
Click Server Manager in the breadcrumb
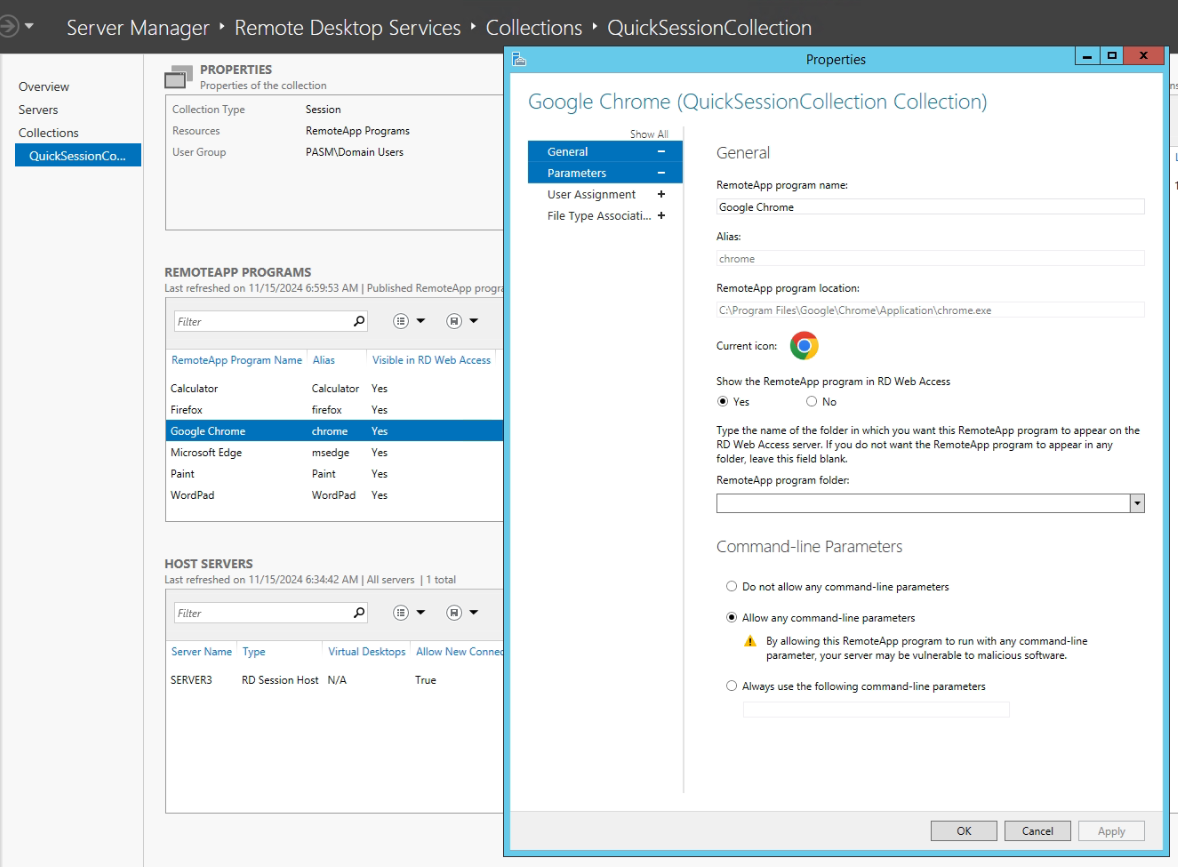pos(137,28)
